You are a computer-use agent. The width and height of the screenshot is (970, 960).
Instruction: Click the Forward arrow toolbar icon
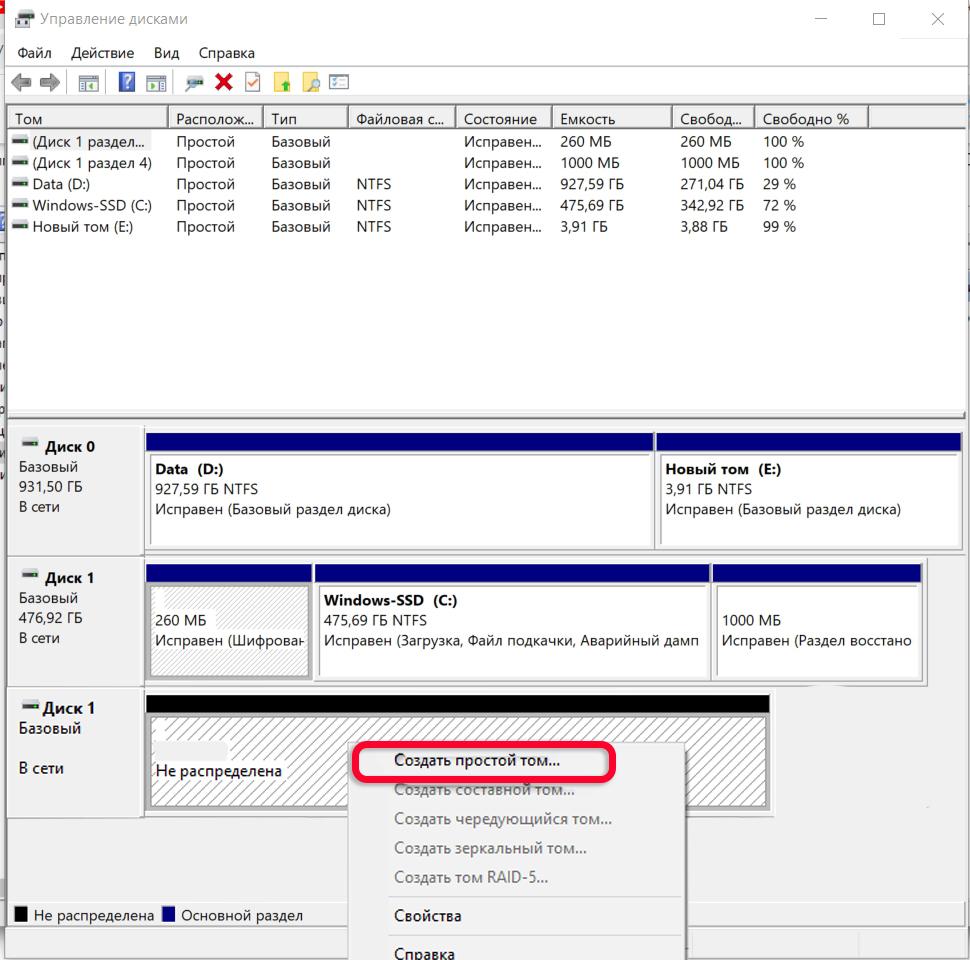point(49,82)
